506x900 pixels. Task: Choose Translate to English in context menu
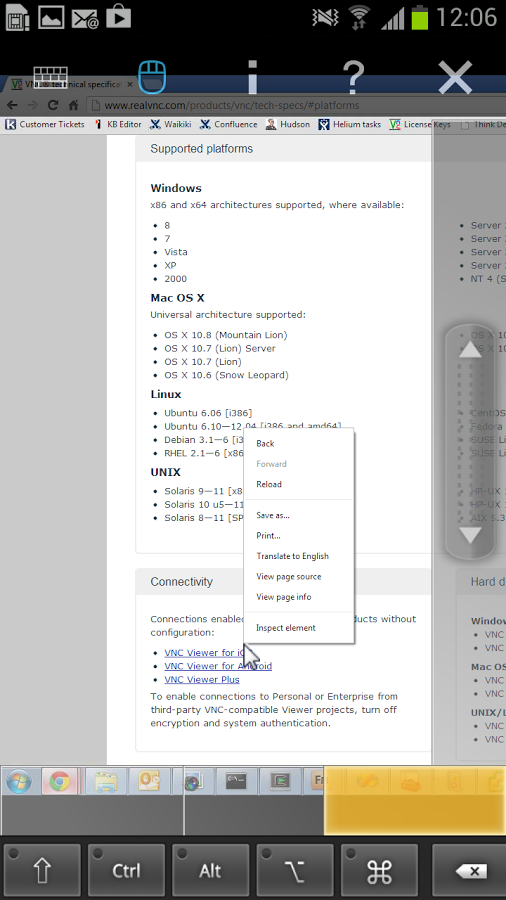[x=298, y=556]
